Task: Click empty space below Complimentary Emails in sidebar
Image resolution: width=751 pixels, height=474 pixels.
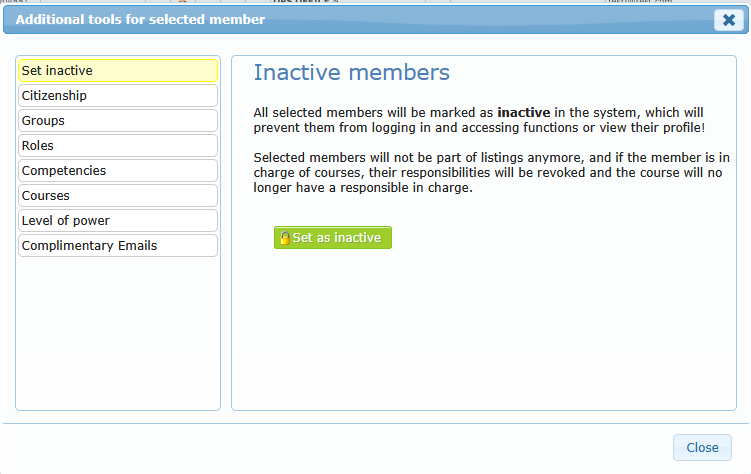Action: click(x=117, y=330)
